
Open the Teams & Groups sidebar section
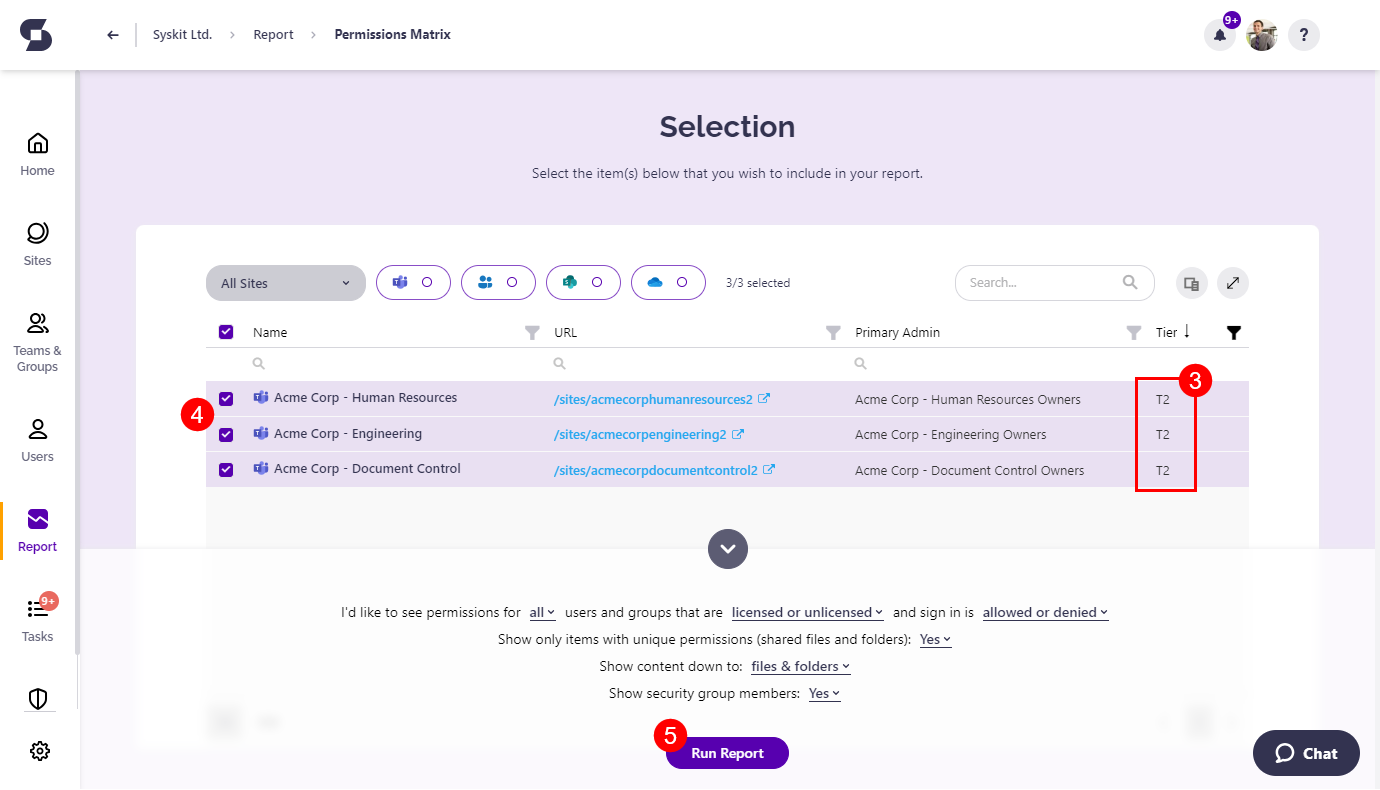[x=37, y=340]
